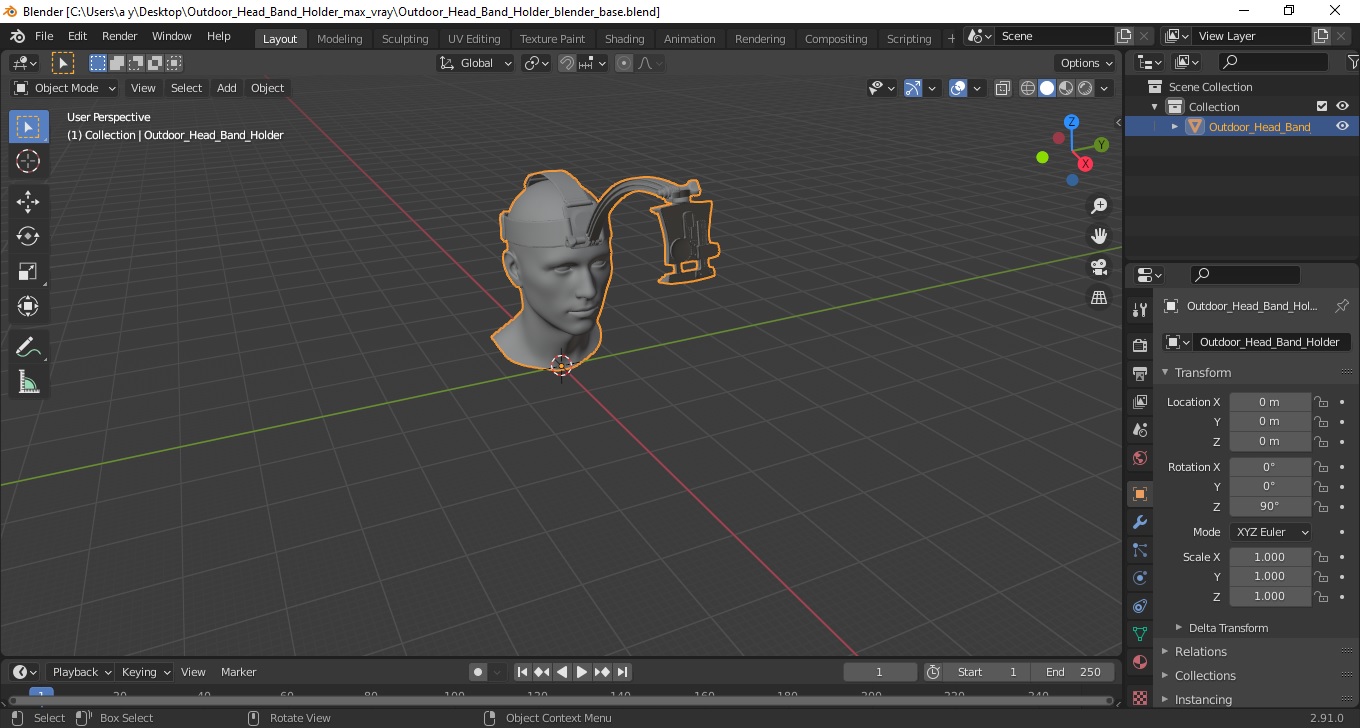Toggle pin on properties object header
Screen dimensions: 1360x728
click(1342, 306)
